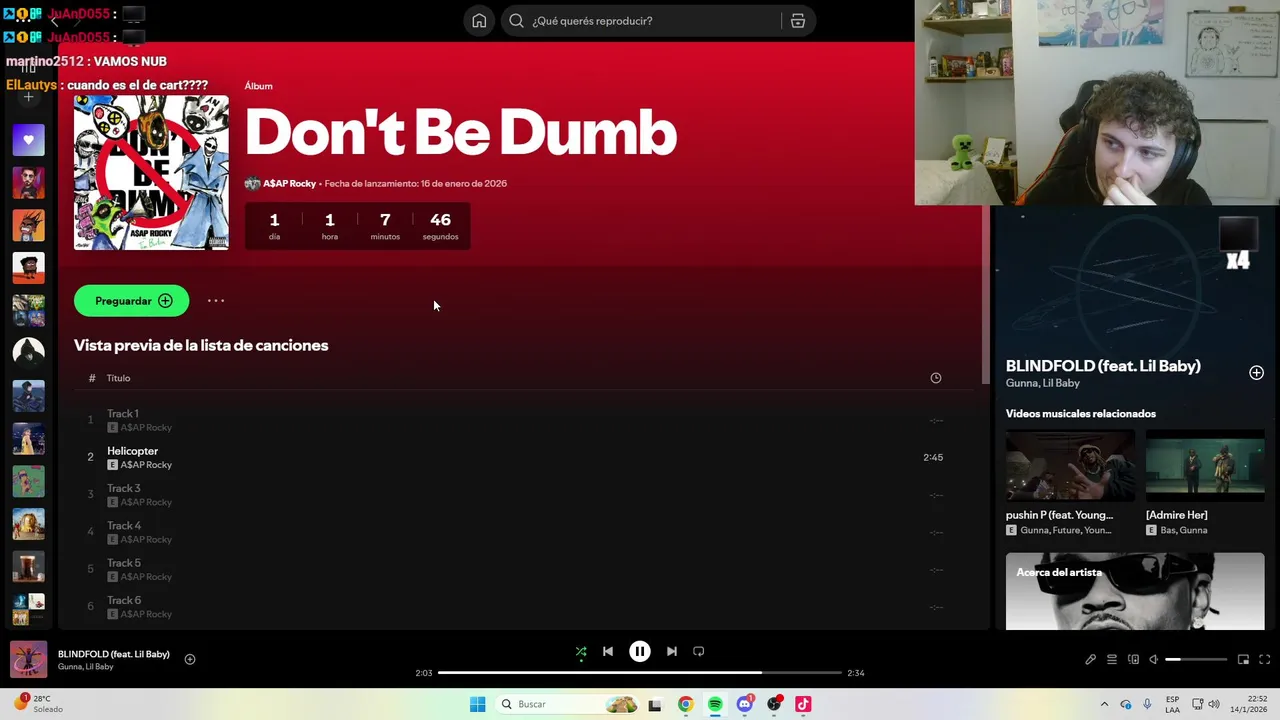The height and width of the screenshot is (720, 1280).
Task: Open the pushin P music video thumbnail
Action: coord(1070,466)
